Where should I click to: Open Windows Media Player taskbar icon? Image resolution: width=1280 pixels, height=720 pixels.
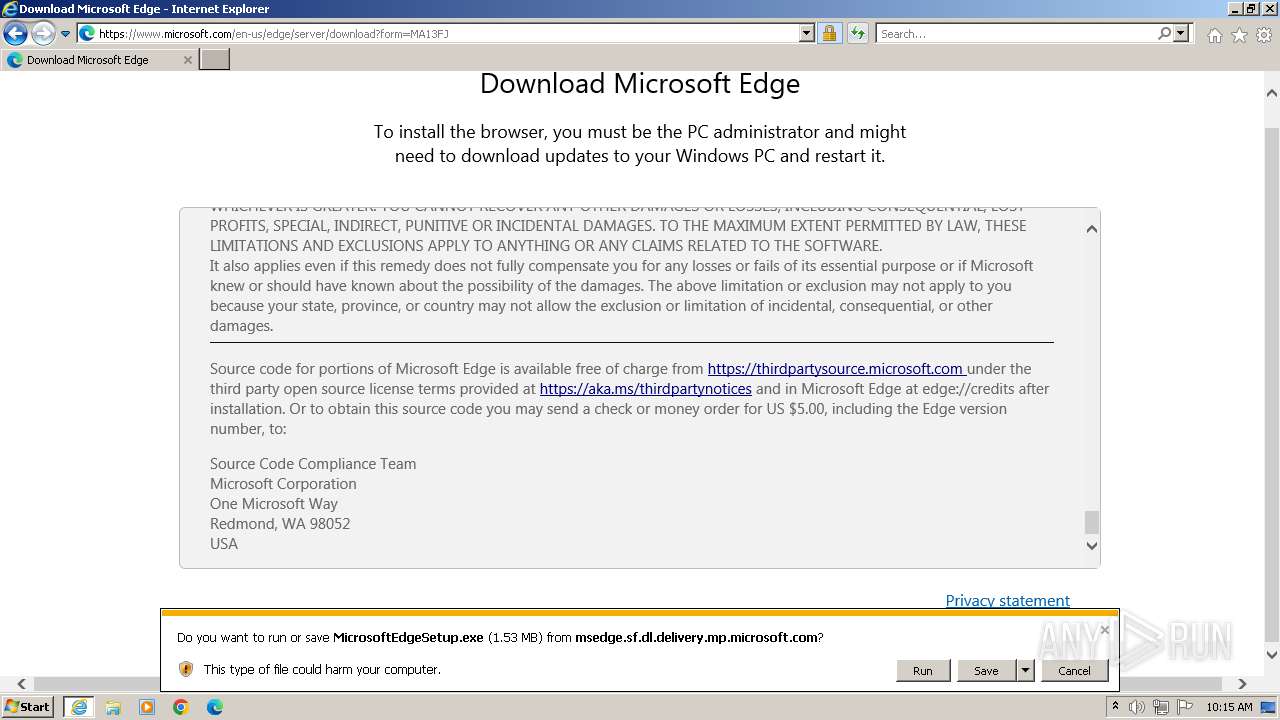146,707
